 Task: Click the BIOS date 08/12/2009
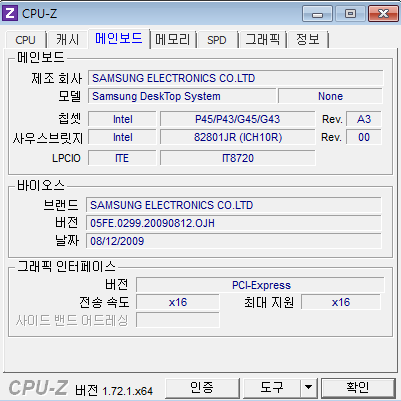click(234, 241)
